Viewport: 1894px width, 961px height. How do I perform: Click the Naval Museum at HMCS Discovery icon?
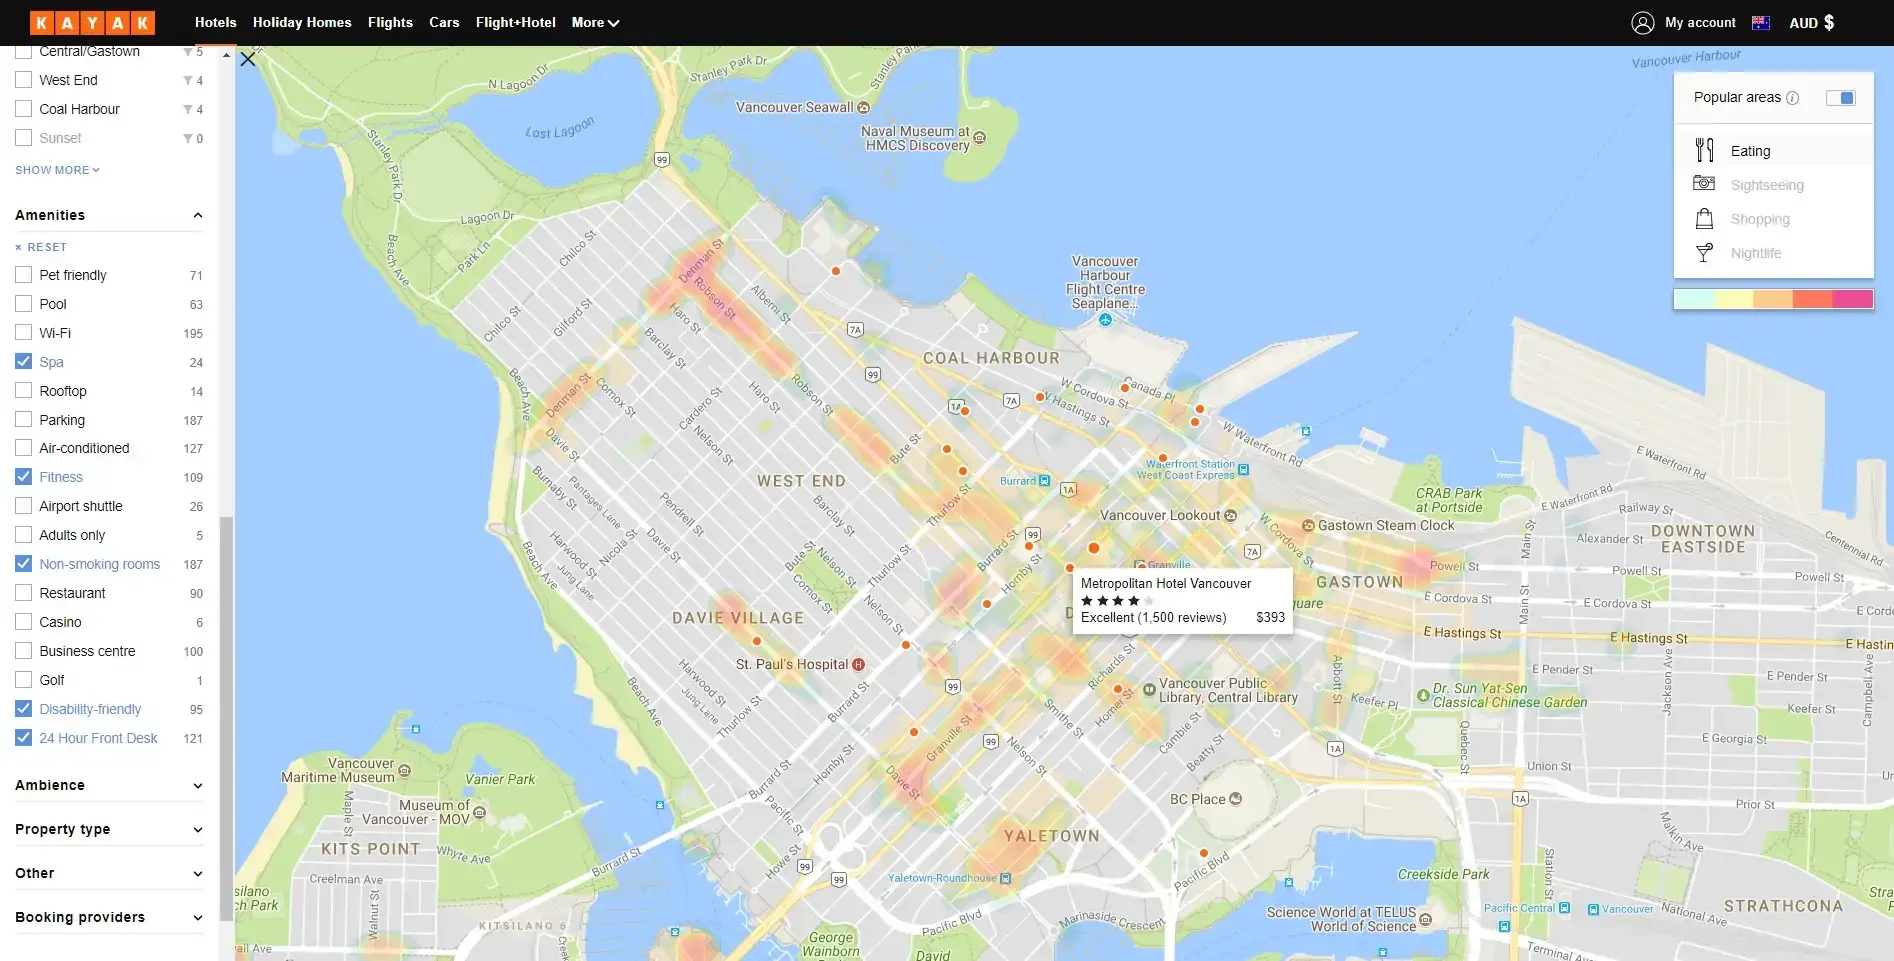click(x=980, y=138)
